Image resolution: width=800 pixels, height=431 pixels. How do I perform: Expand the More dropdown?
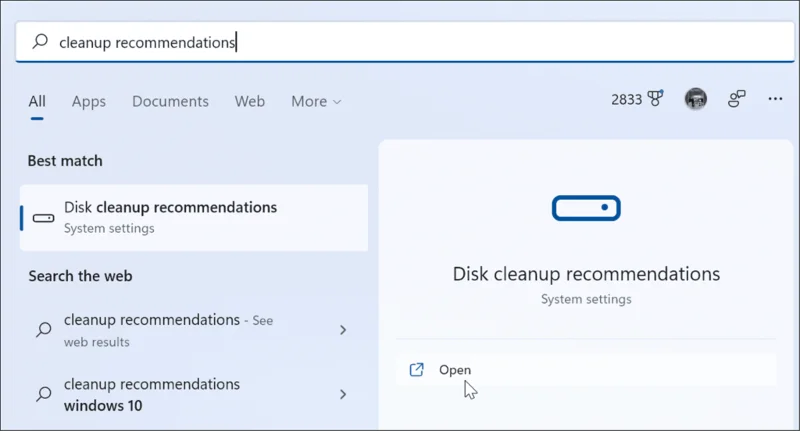tap(316, 102)
